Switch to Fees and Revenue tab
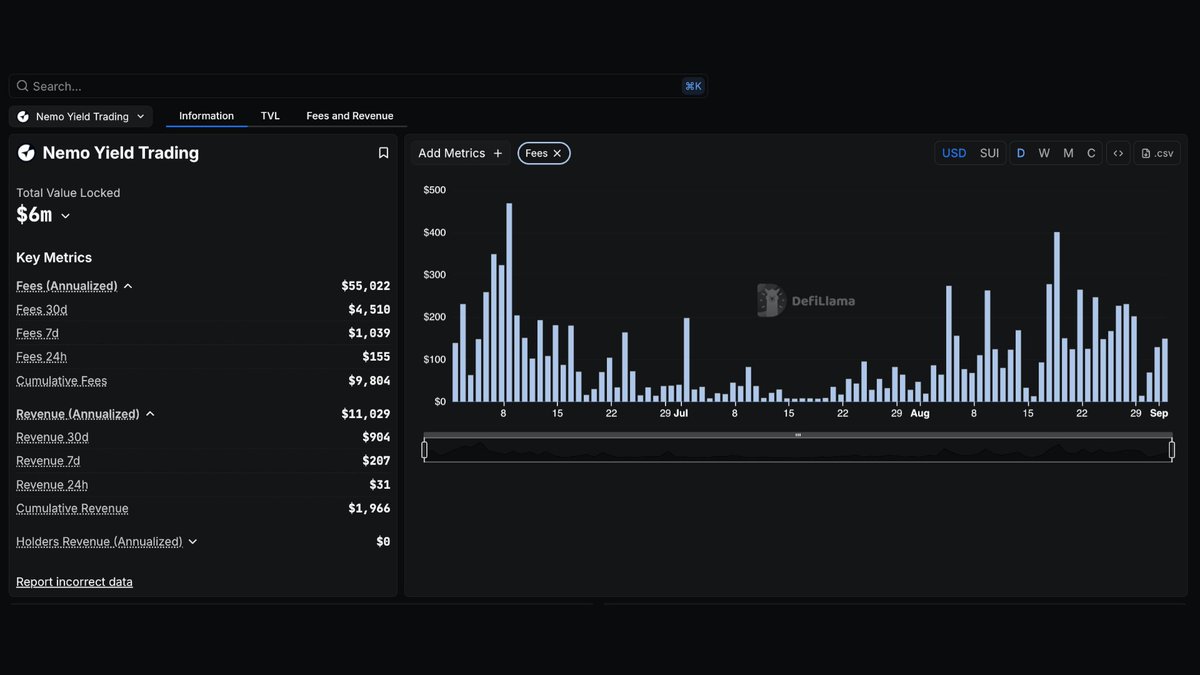Viewport: 1200px width, 675px height. point(350,116)
